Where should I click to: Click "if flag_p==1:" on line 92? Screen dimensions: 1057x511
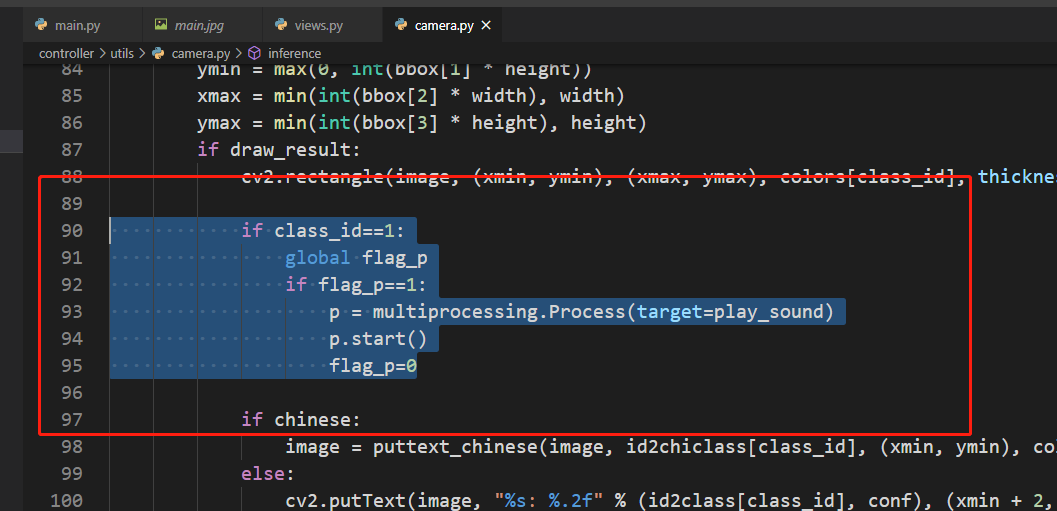point(356,284)
